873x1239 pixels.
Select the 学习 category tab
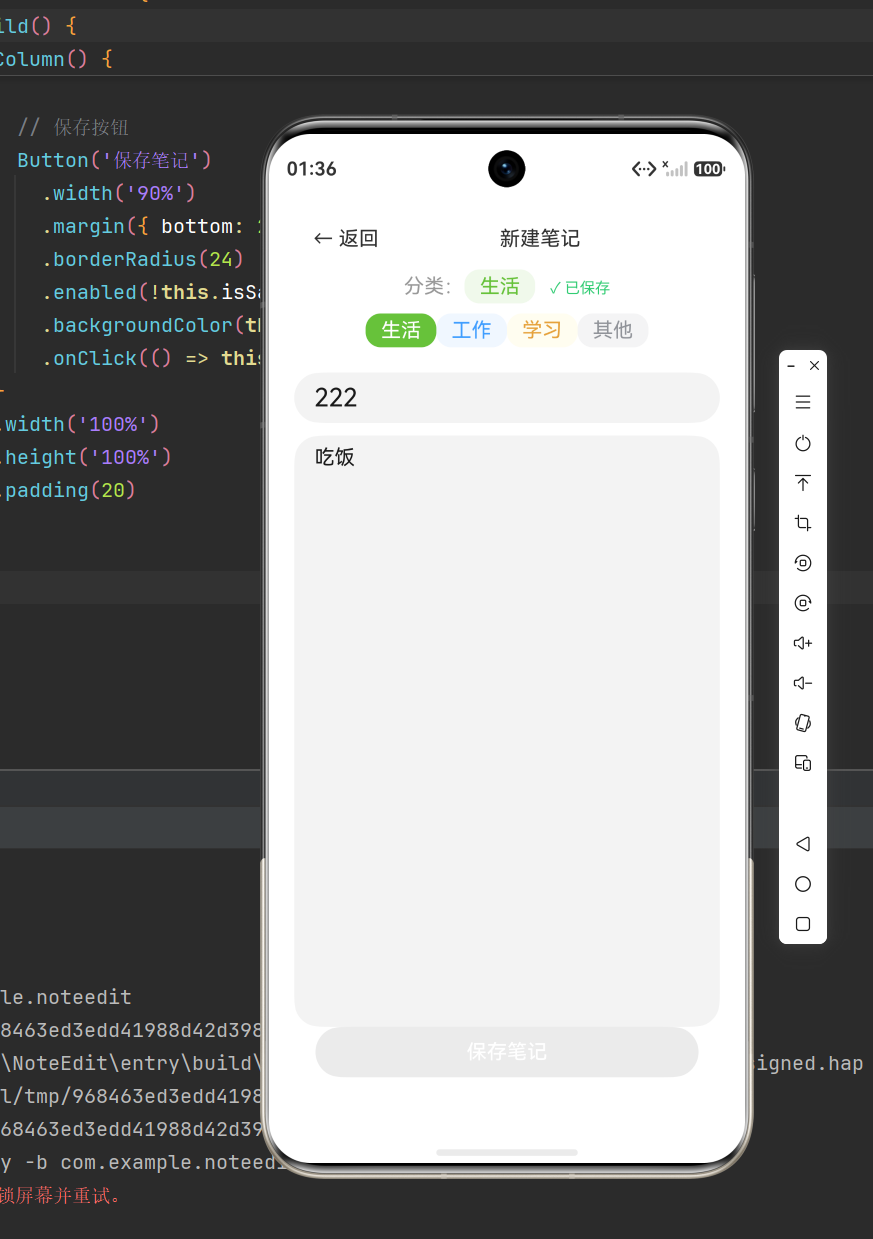542,330
